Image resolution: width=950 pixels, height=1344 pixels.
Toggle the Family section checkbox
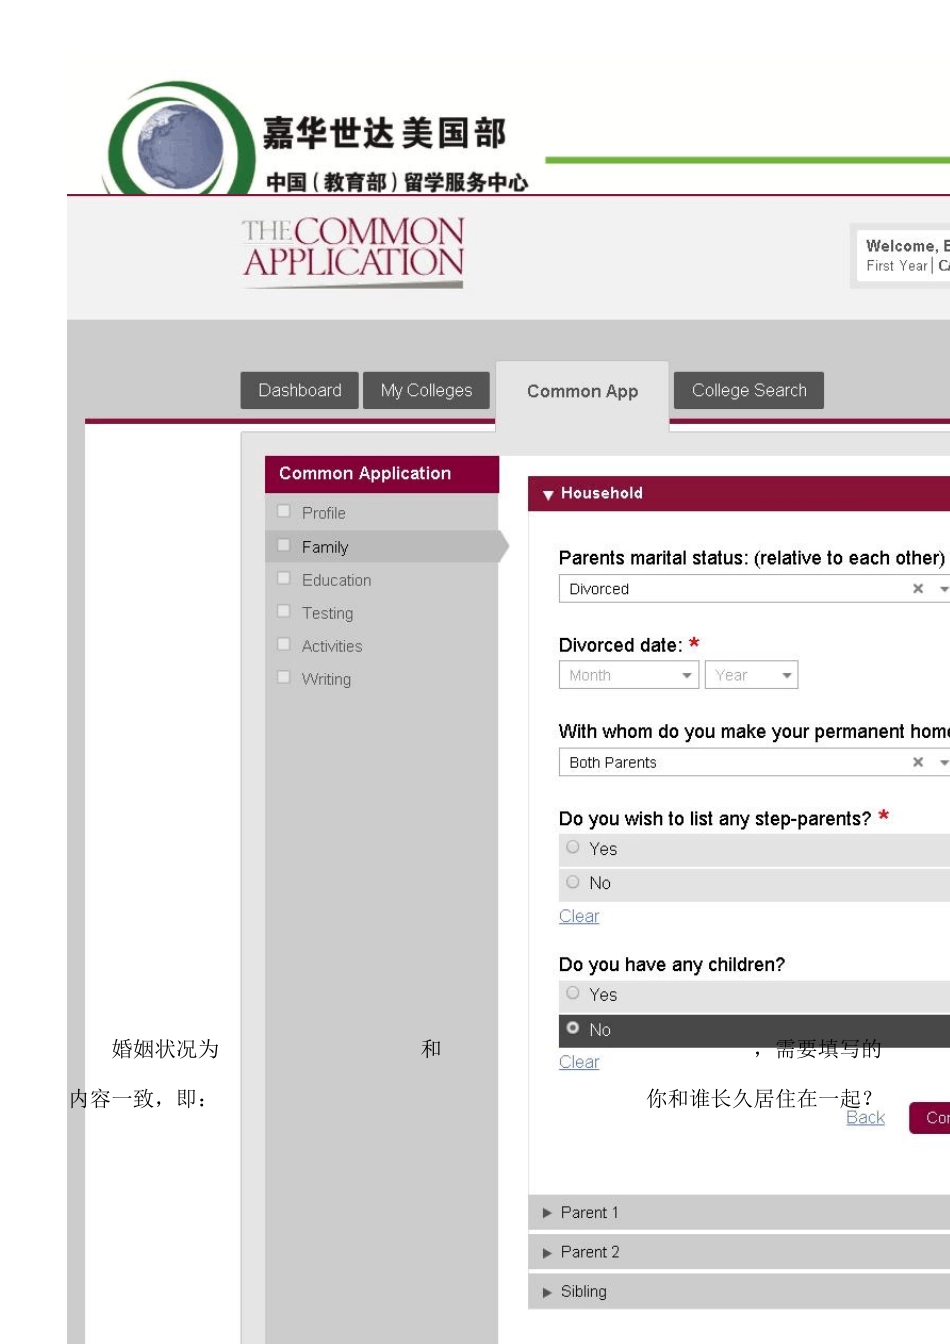pos(284,546)
